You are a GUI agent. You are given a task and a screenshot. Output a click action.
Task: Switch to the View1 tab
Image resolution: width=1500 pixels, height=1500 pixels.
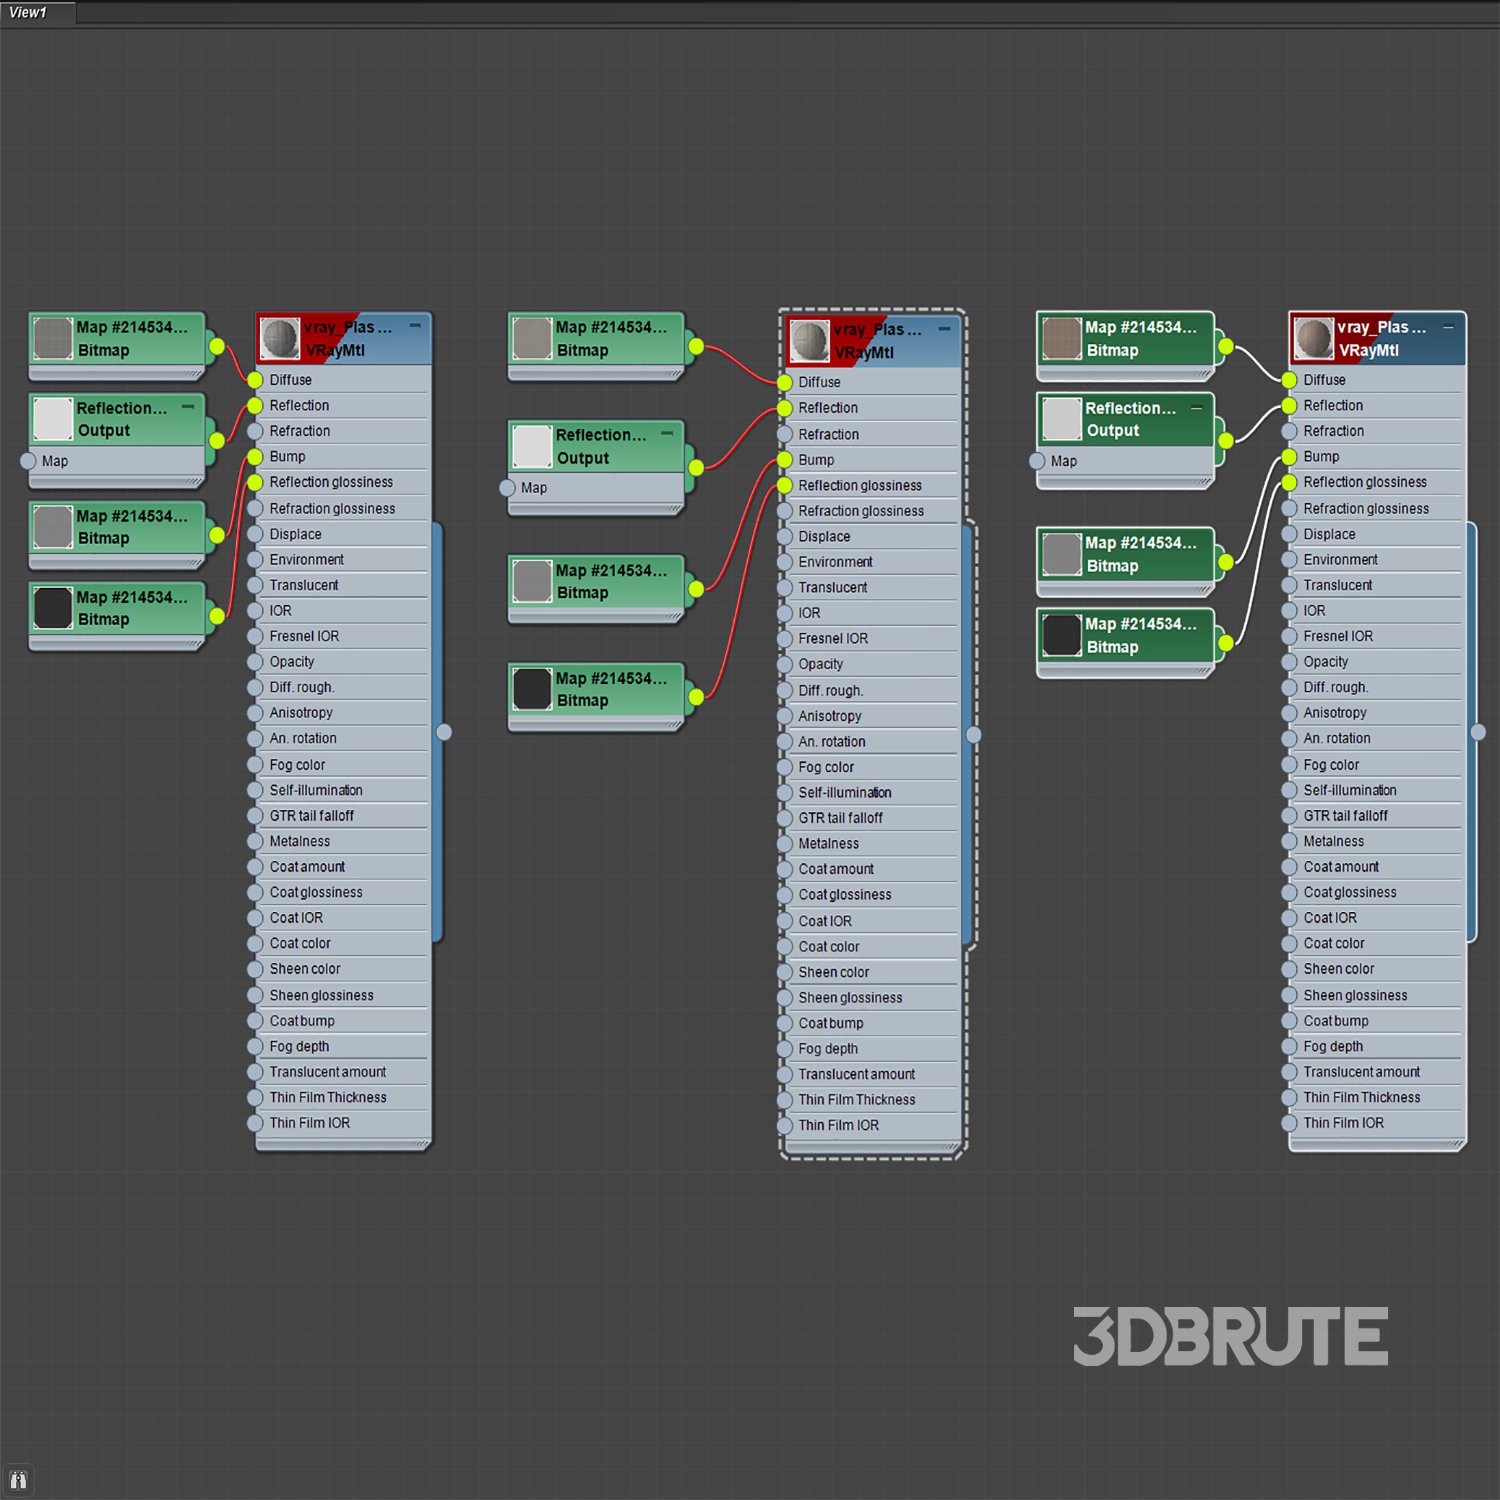coord(30,13)
